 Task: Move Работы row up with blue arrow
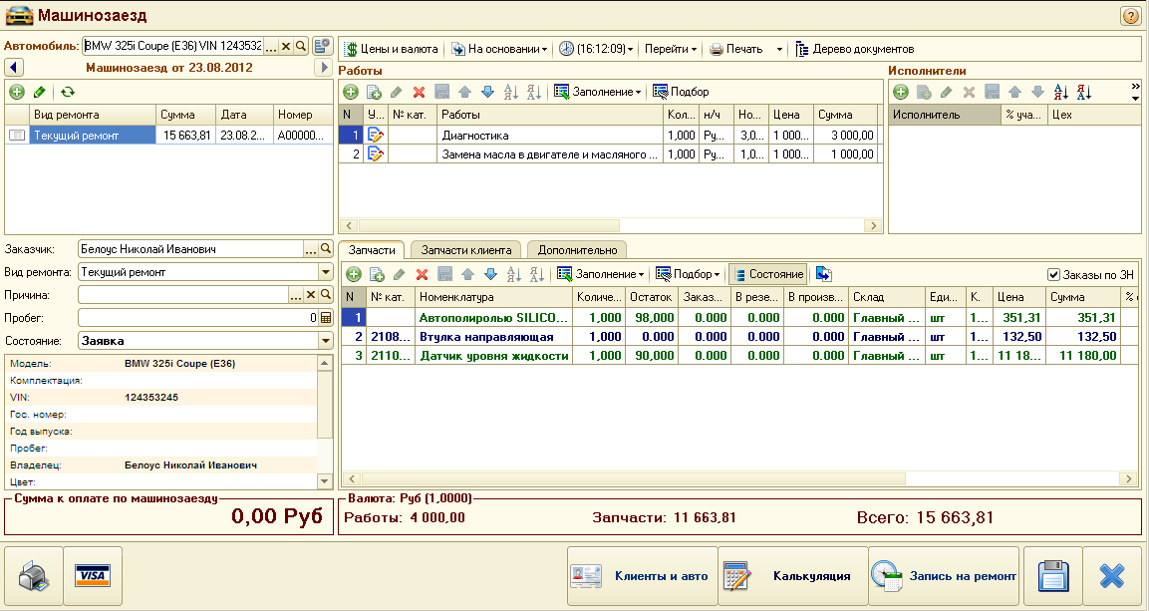tap(465, 92)
